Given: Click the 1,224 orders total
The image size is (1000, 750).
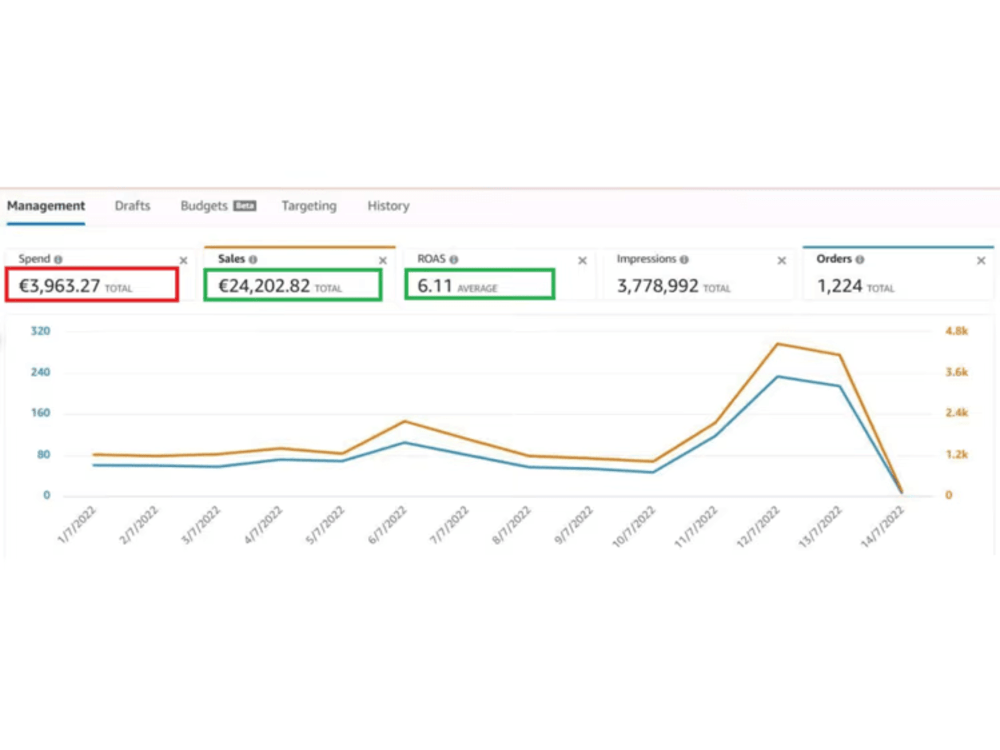Looking at the screenshot, I should click(x=840, y=286).
